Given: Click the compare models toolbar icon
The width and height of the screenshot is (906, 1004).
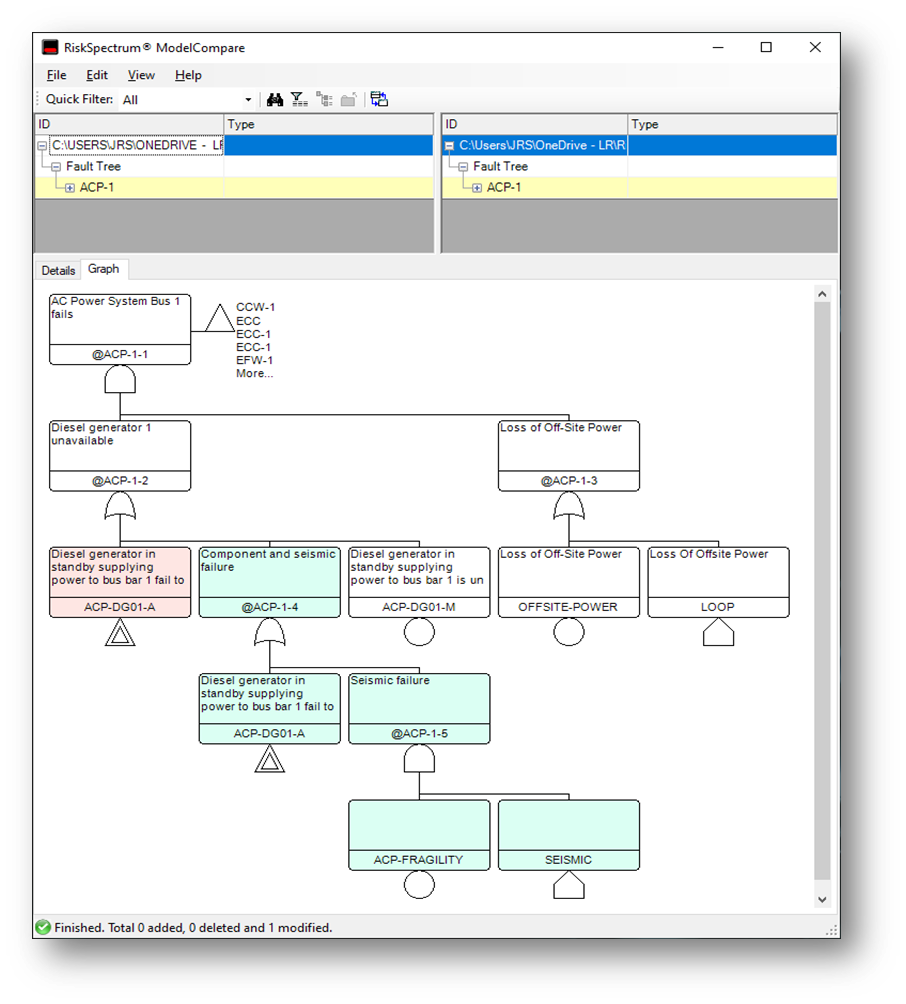Looking at the screenshot, I should pos(379,99).
